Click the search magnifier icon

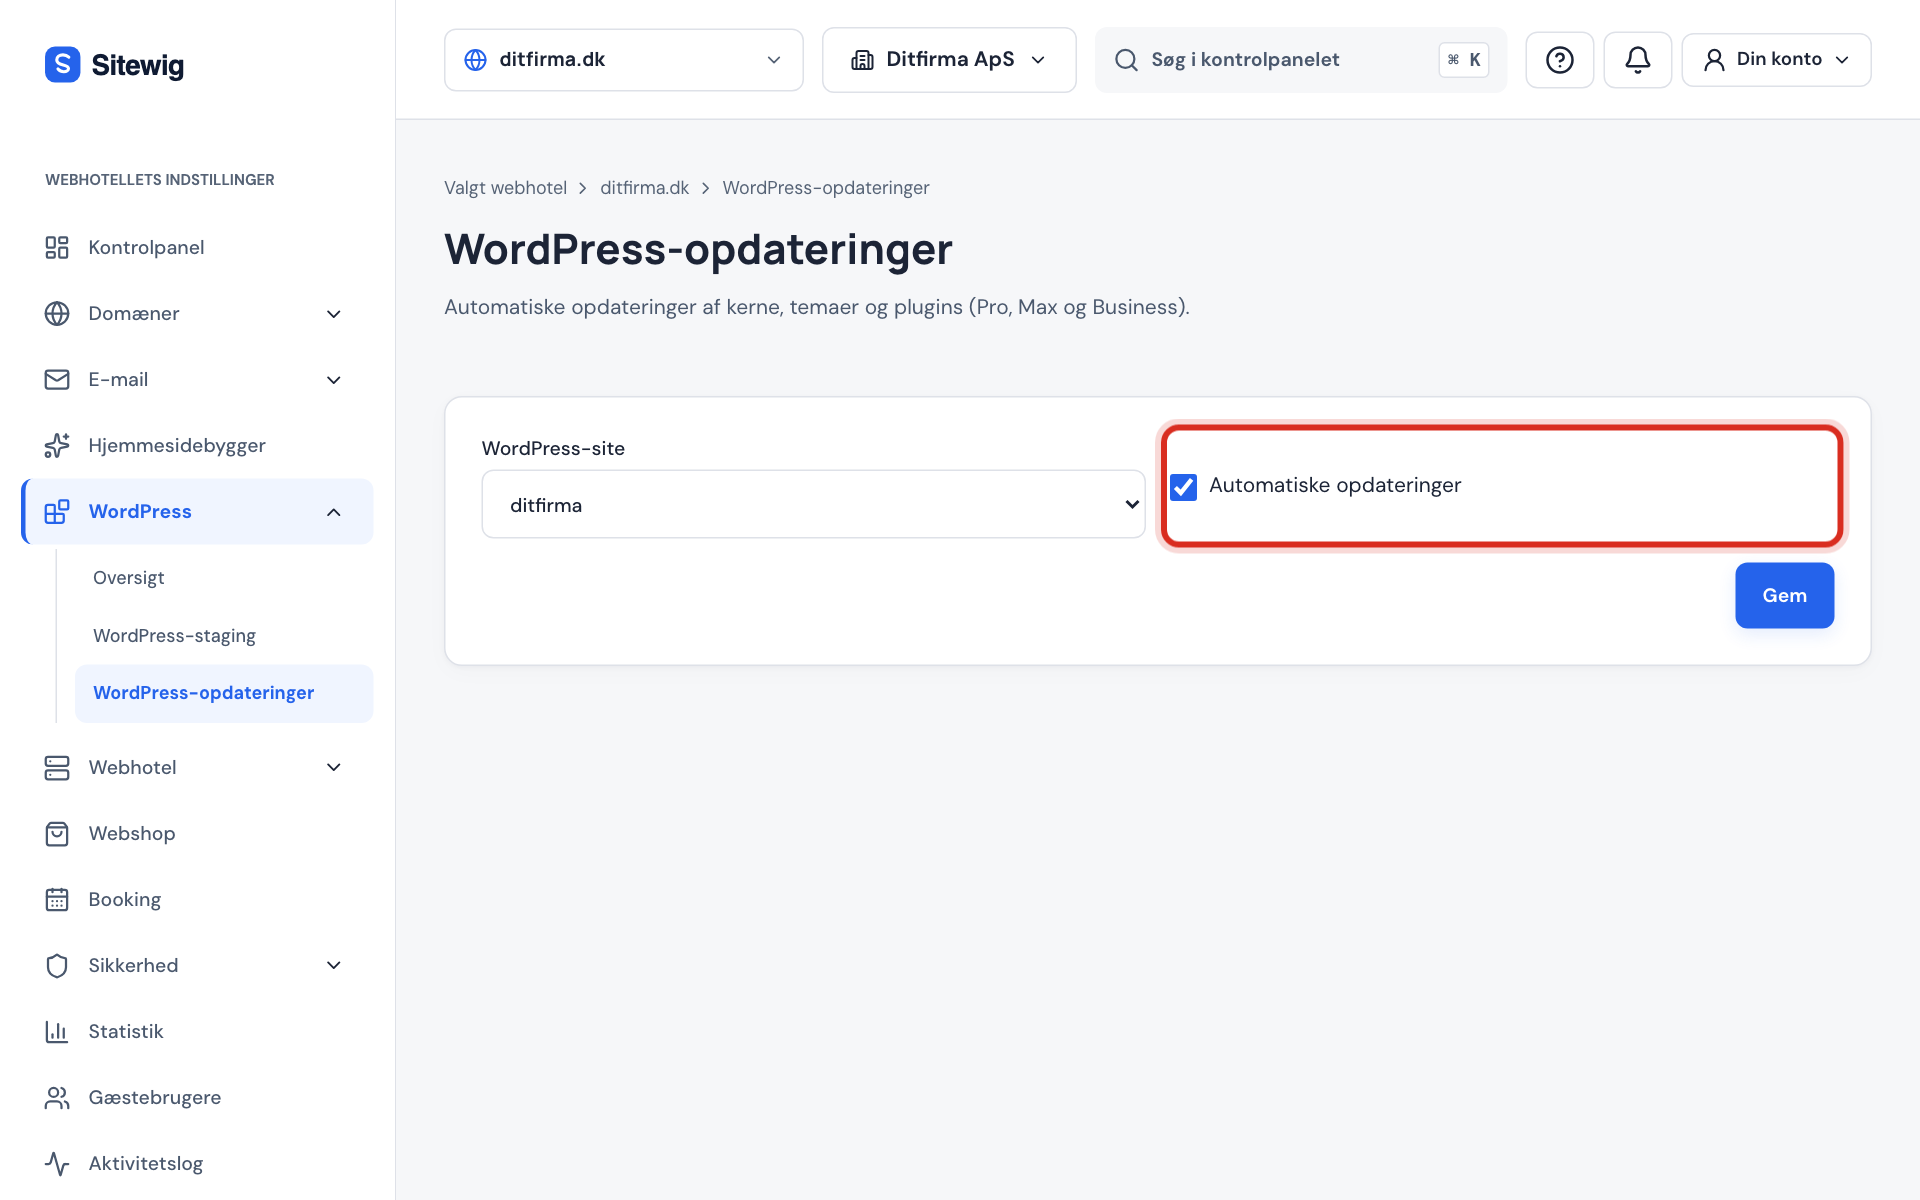1126,60
